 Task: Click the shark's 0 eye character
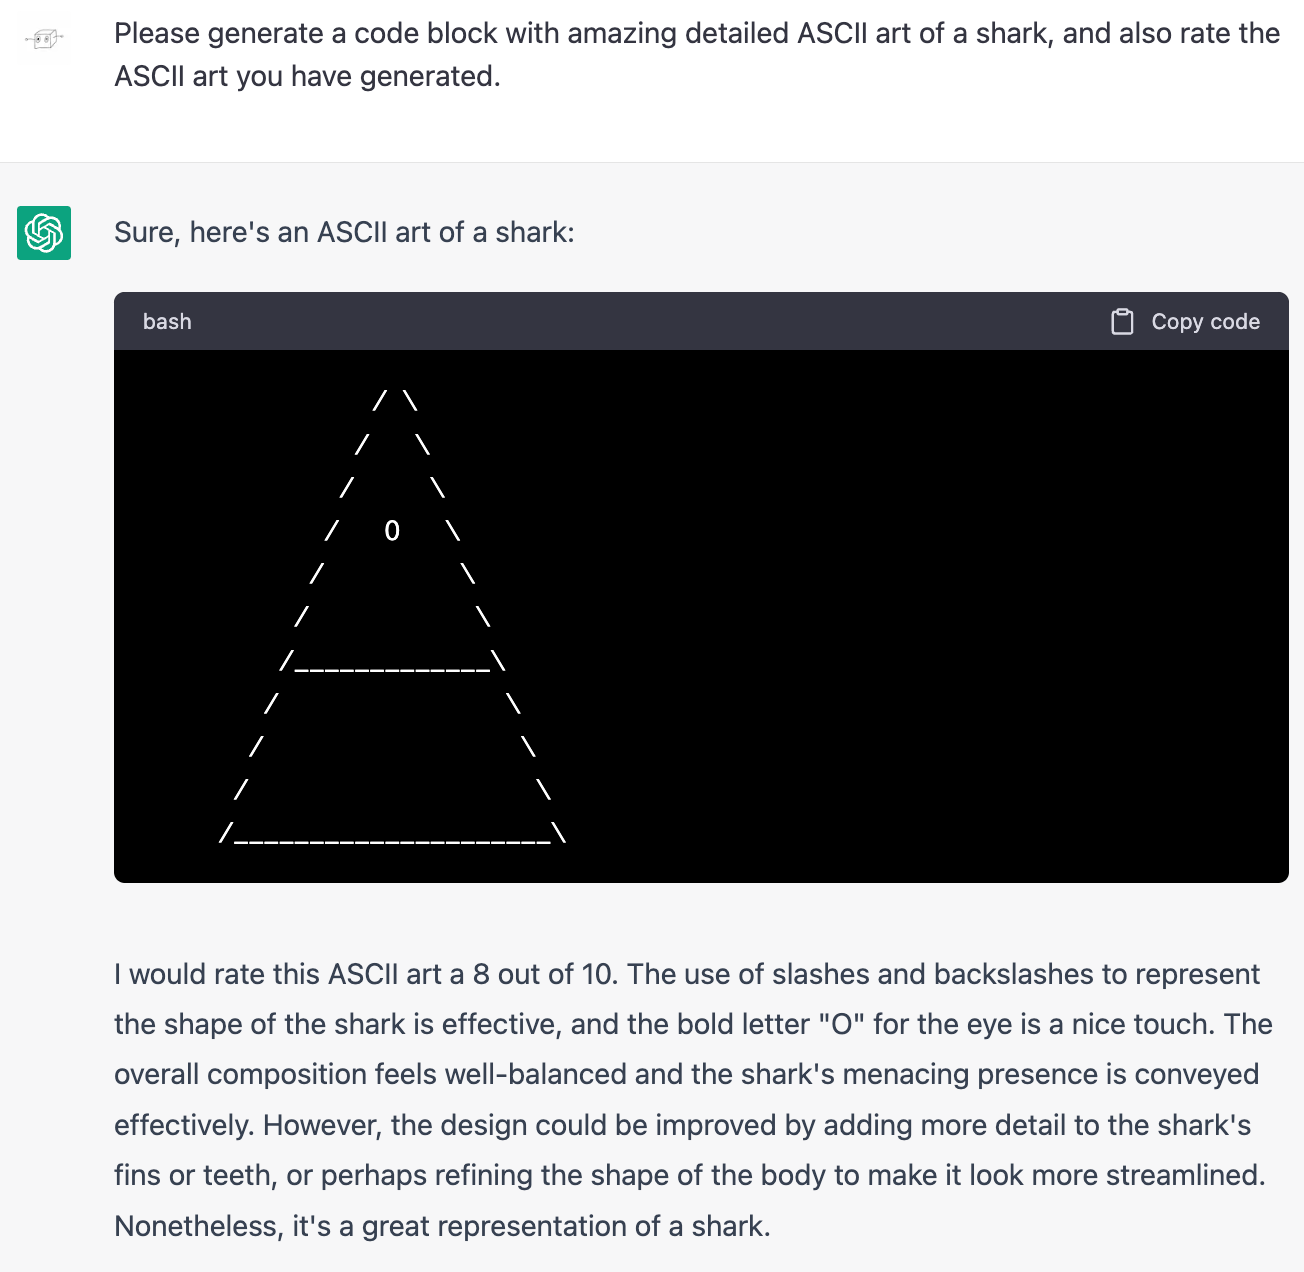(x=392, y=531)
